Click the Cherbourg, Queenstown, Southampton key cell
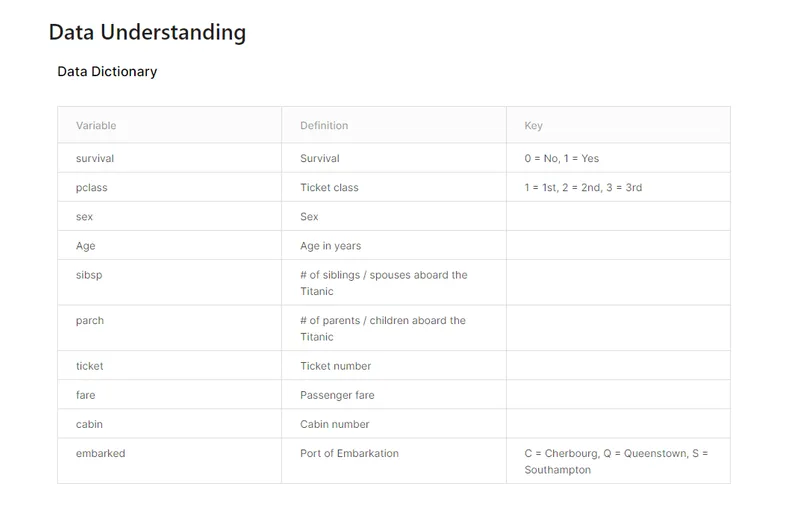The height and width of the screenshot is (510, 800). (x=616, y=462)
